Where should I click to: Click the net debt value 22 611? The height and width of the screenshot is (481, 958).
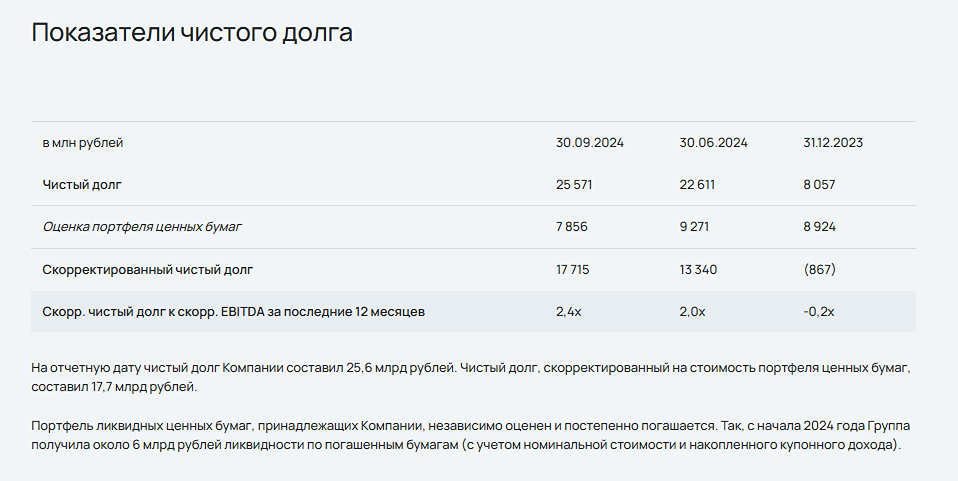697,185
